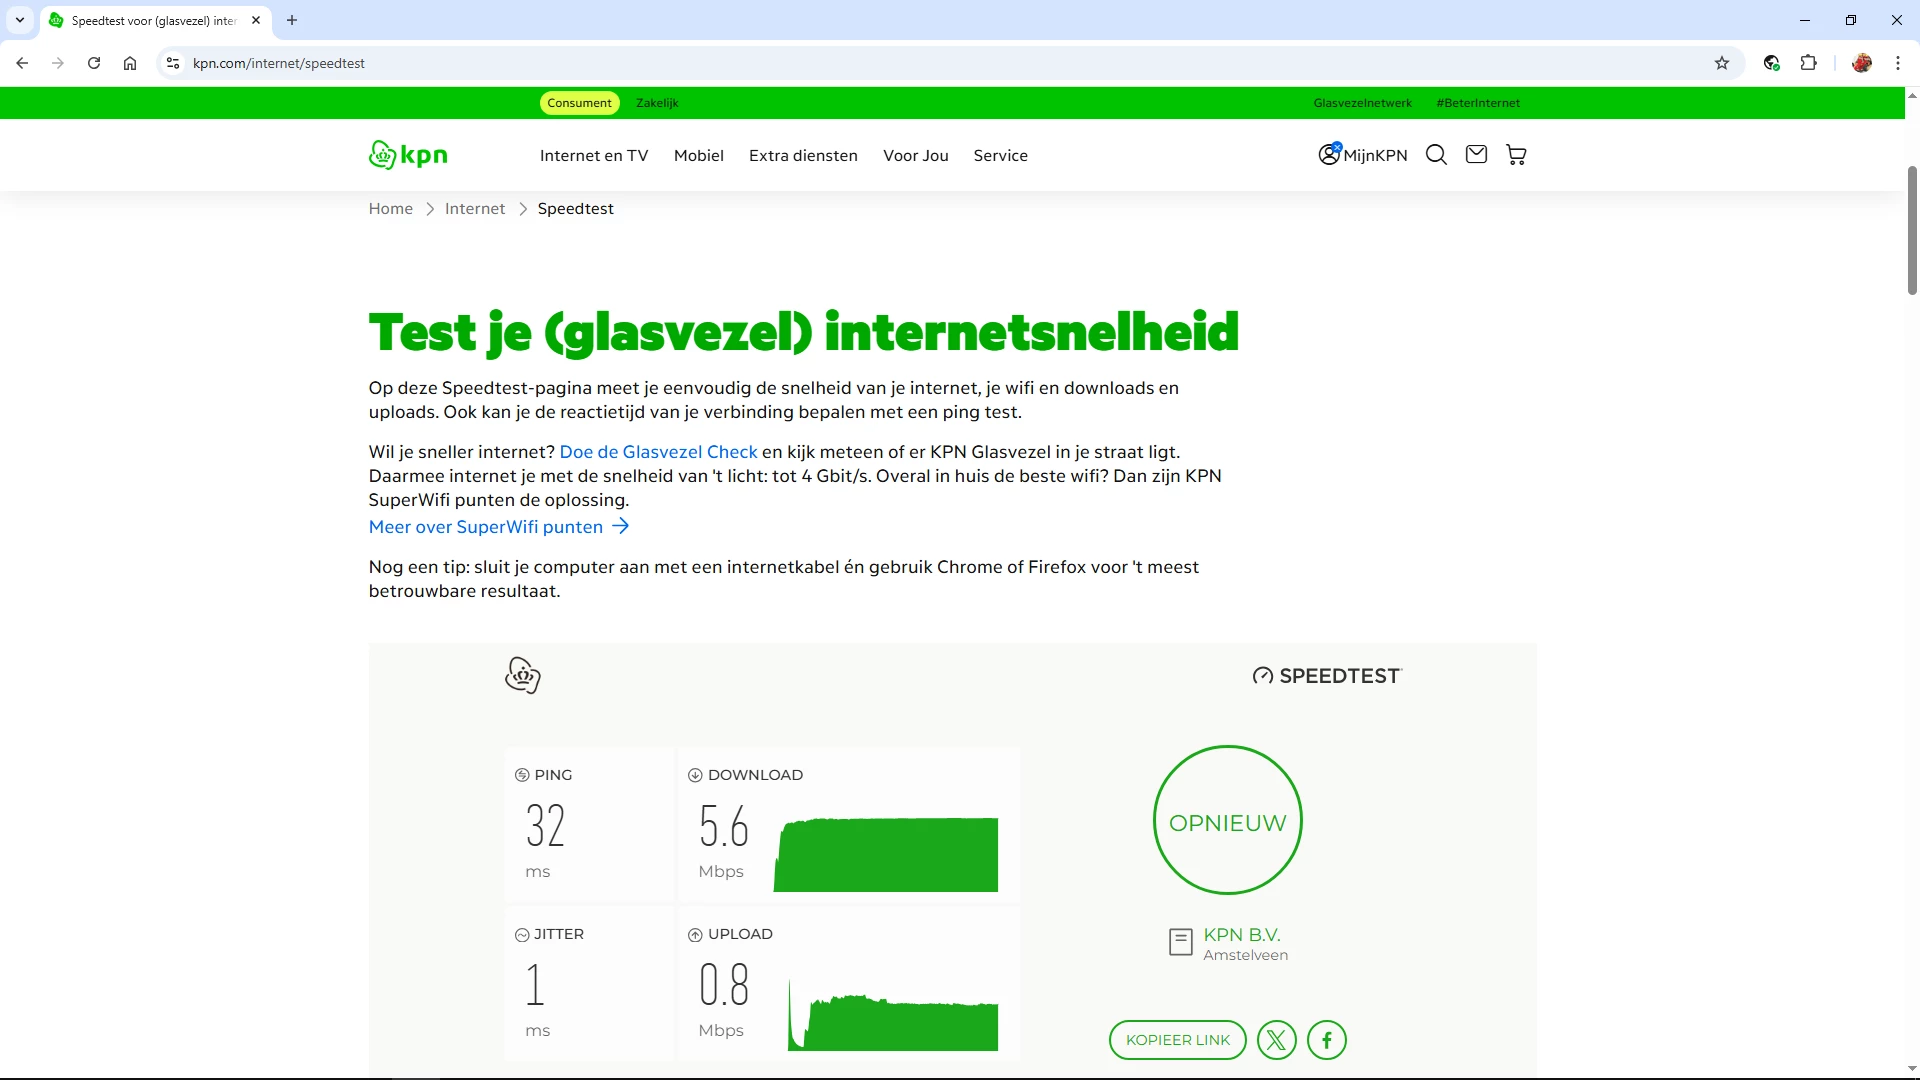1920x1080 pixels.
Task: Share result via X icon
Action: click(1276, 1040)
